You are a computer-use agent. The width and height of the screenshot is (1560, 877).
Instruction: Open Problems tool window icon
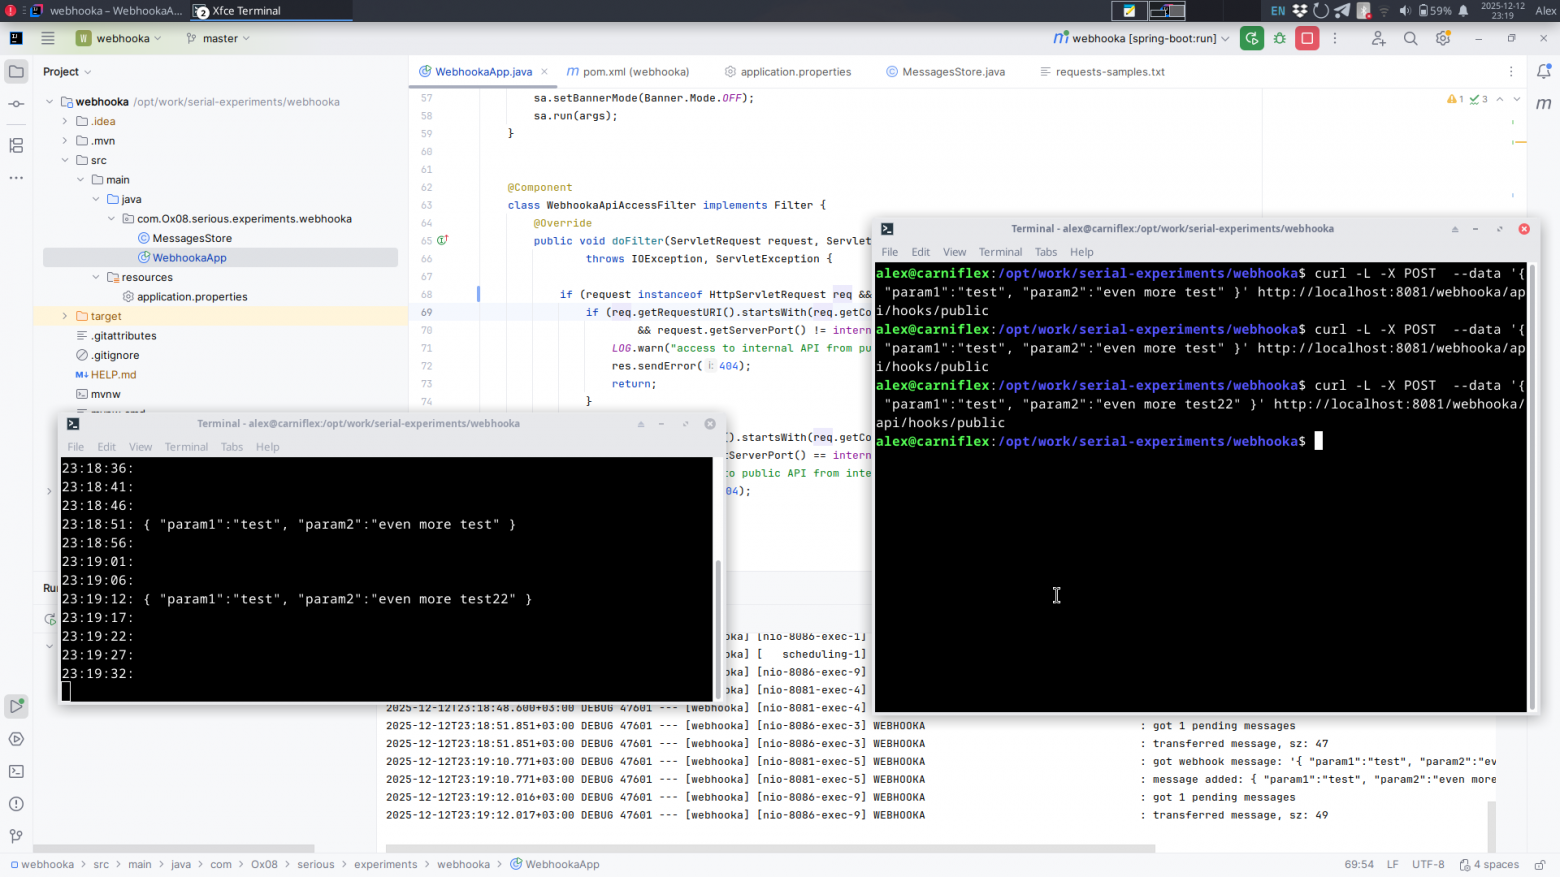pyautogui.click(x=16, y=804)
